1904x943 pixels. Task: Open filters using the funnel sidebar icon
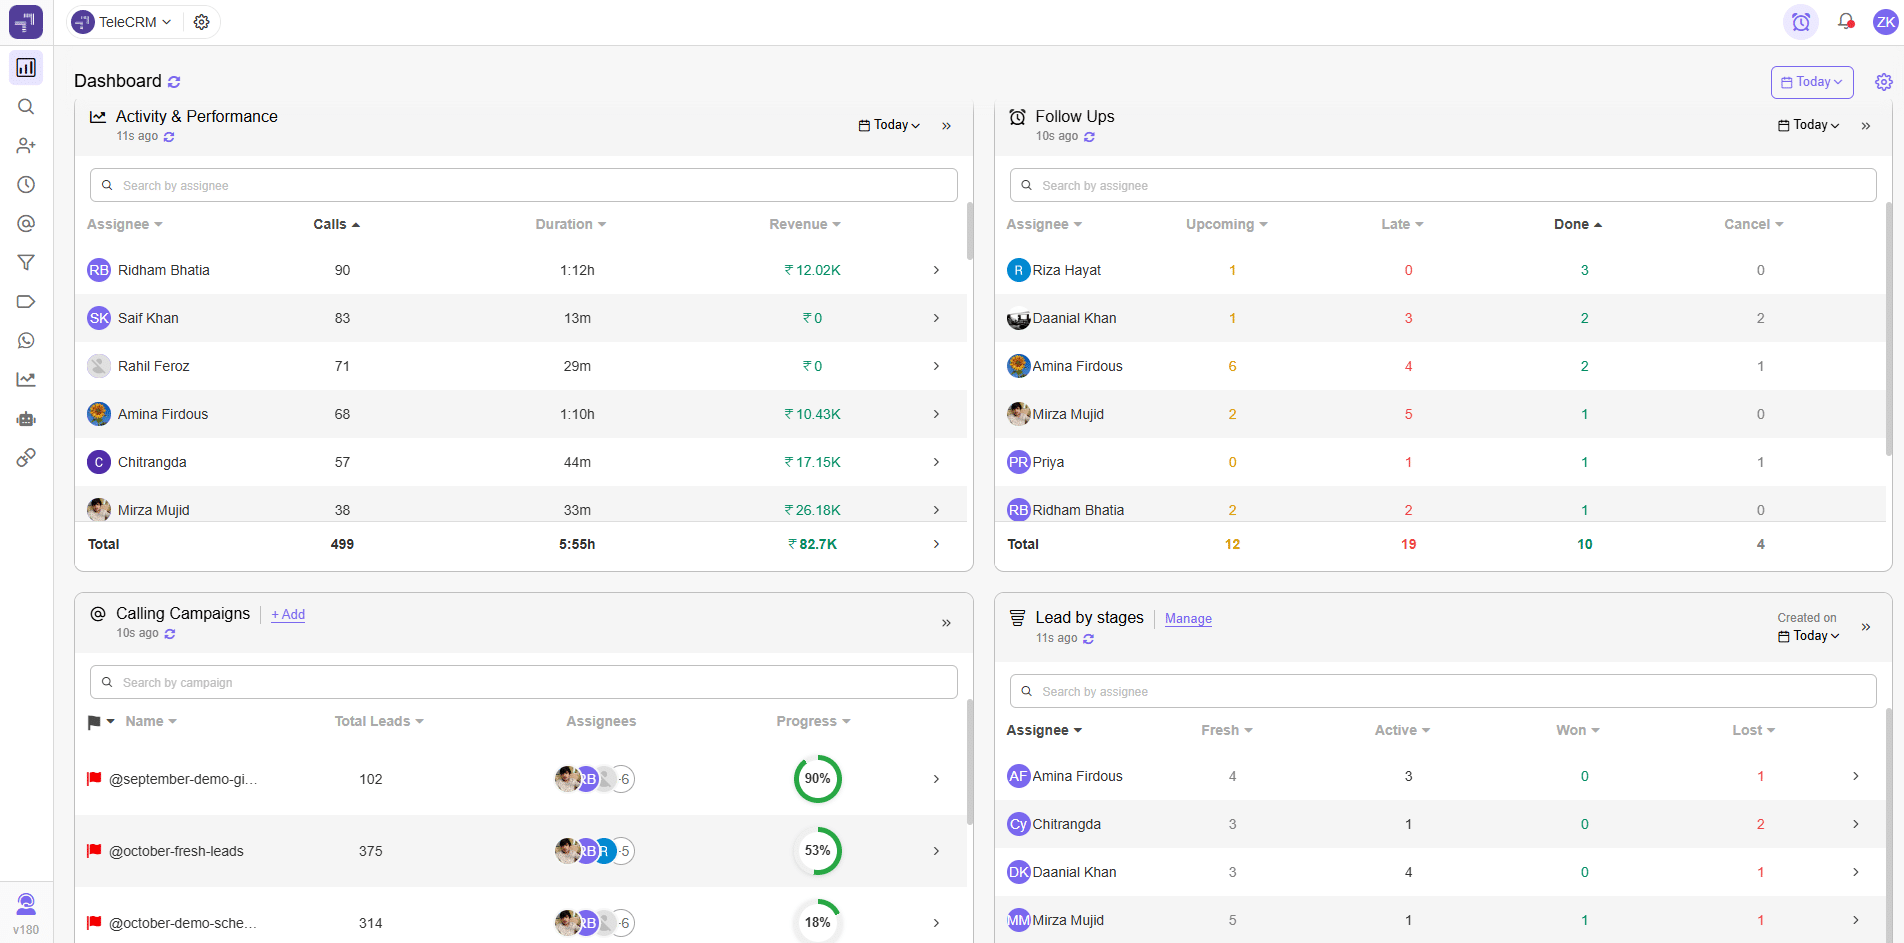pos(26,262)
